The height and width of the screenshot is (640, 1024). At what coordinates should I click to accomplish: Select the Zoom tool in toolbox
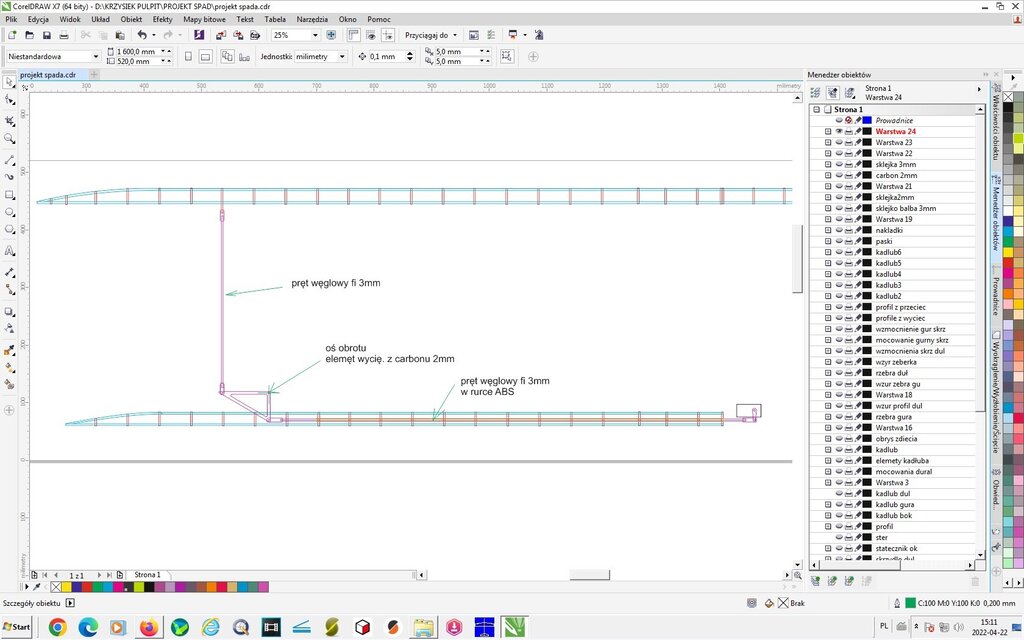[10, 139]
